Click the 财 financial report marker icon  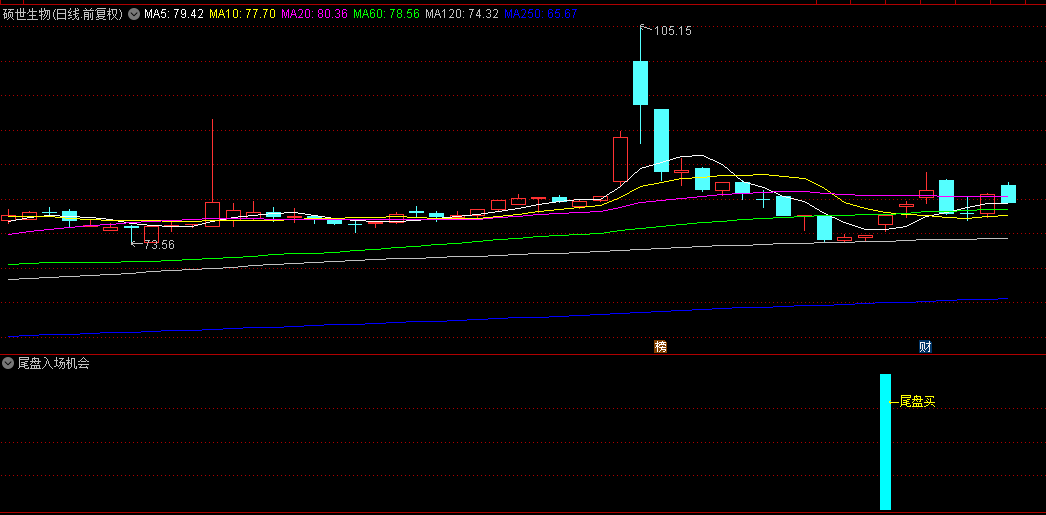click(x=925, y=347)
